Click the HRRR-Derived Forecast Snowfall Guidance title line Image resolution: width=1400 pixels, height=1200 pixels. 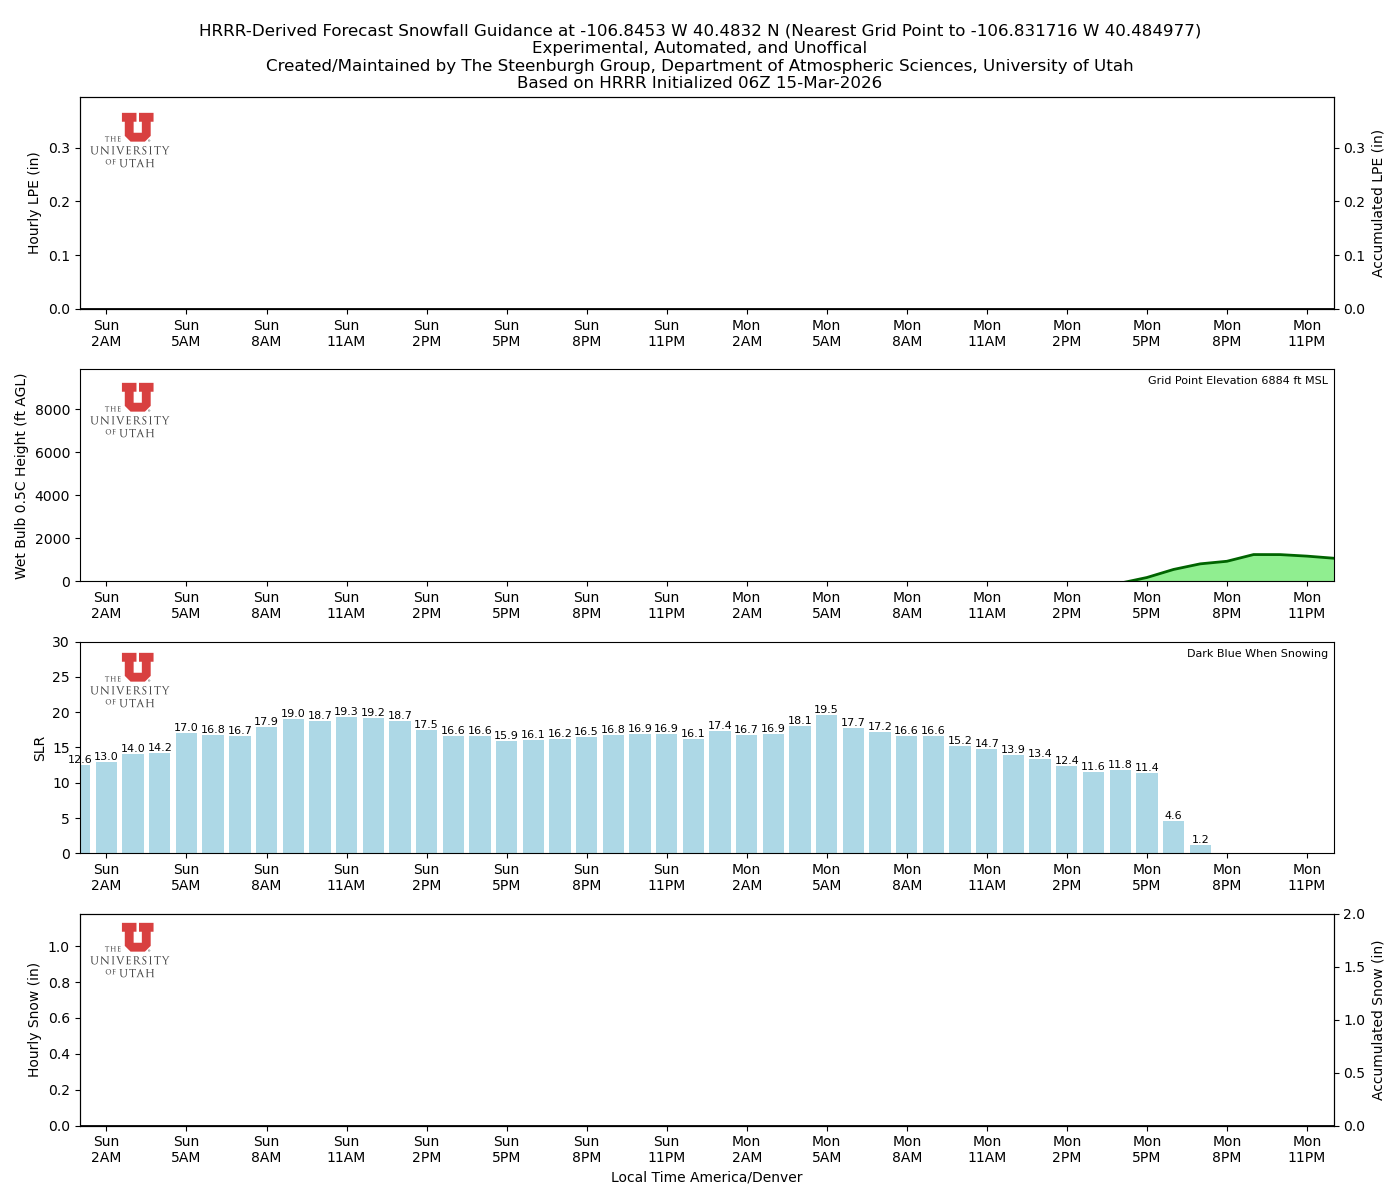point(700,31)
